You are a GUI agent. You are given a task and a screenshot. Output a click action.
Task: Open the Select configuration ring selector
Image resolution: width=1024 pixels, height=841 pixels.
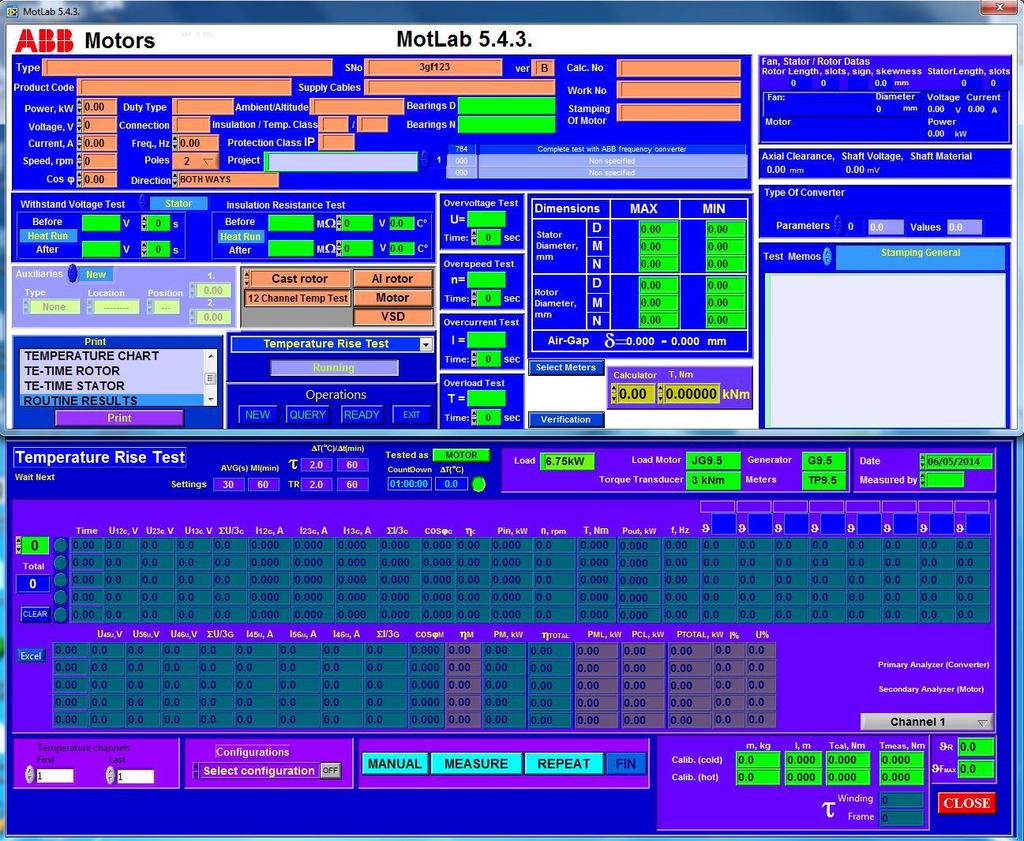[195, 770]
